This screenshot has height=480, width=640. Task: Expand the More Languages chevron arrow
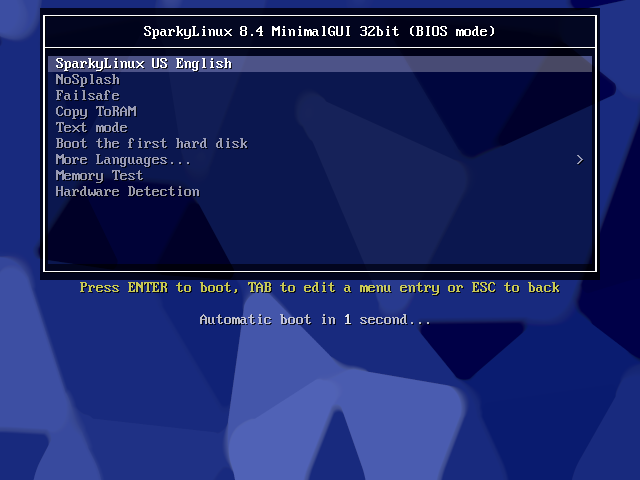(580, 160)
